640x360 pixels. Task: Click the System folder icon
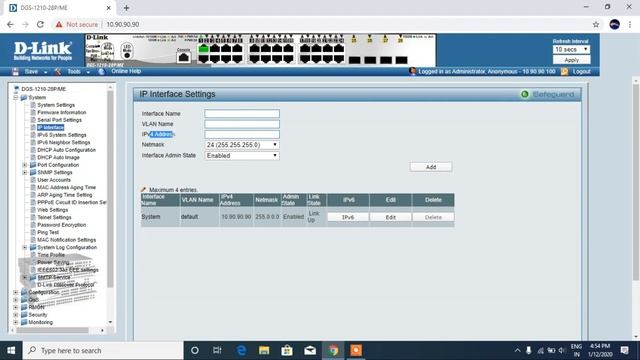(x=24, y=98)
